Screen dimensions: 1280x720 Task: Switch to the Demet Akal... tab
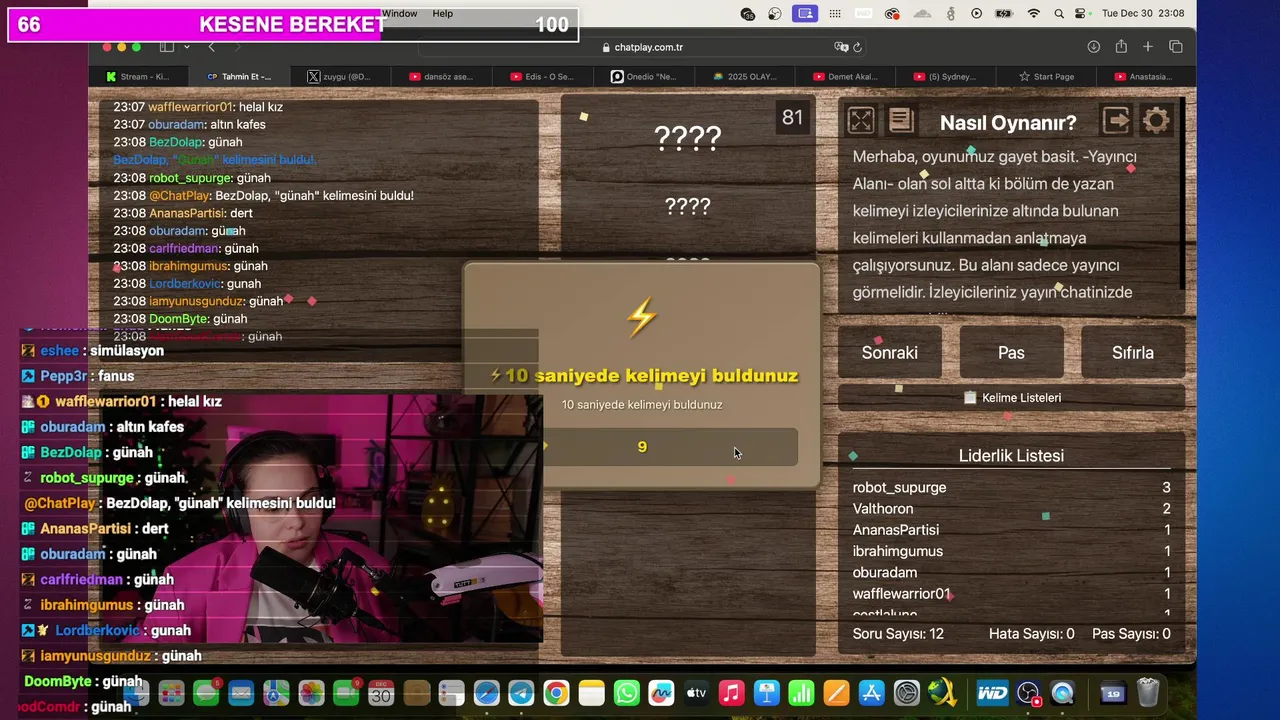pos(845,76)
